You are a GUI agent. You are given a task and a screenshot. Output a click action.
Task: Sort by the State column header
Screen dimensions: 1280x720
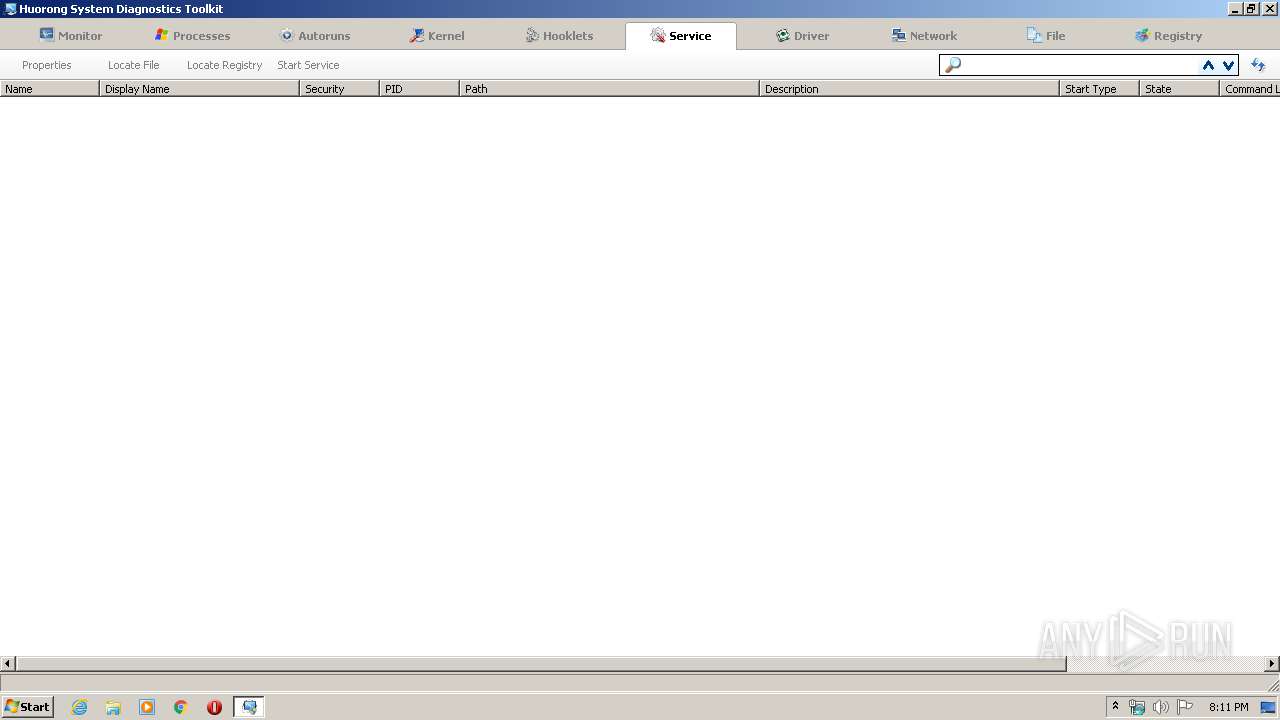[1179, 89]
